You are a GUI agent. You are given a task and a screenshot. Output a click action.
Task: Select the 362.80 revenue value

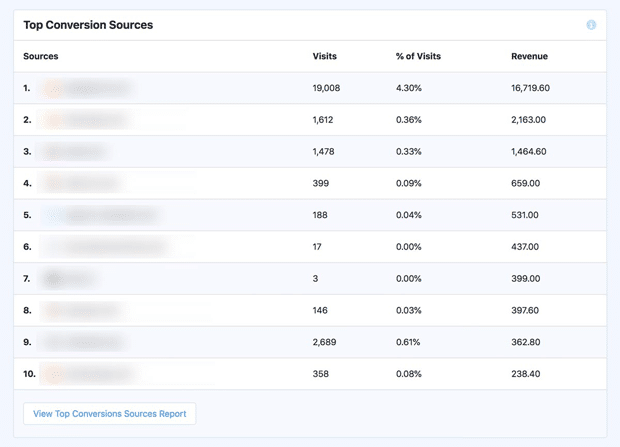click(x=525, y=342)
